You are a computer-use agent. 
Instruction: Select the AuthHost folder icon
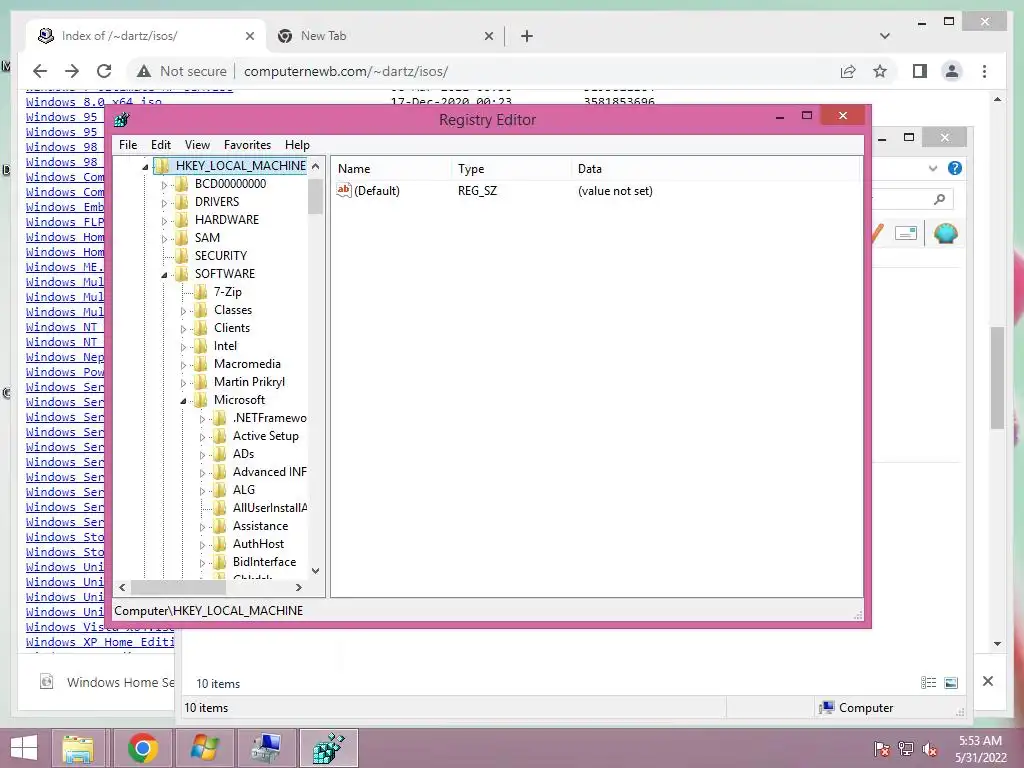[x=220, y=543]
